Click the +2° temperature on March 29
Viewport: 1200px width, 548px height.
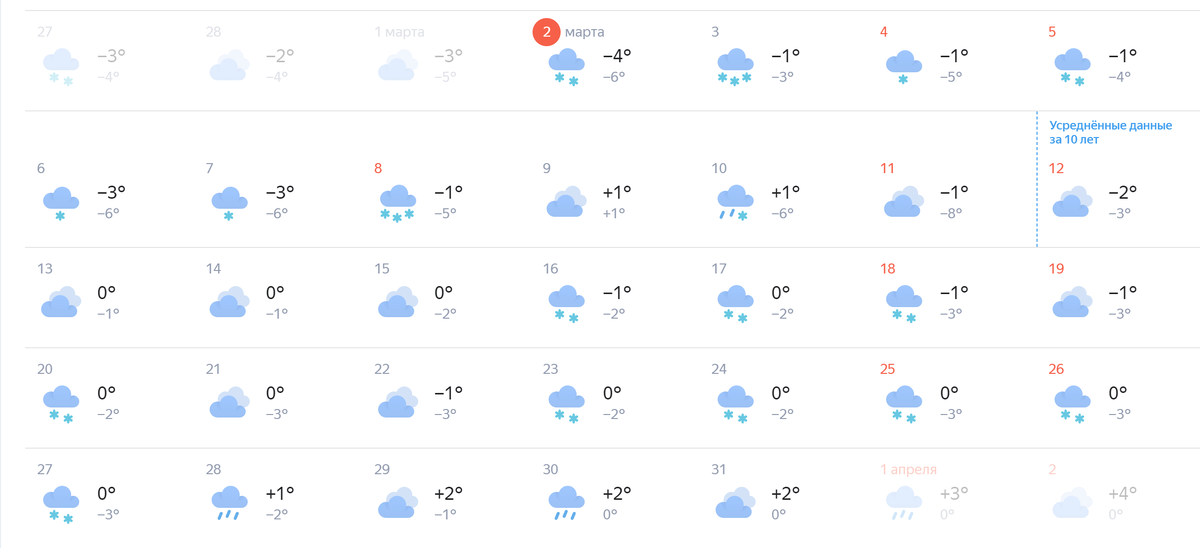(x=450, y=492)
